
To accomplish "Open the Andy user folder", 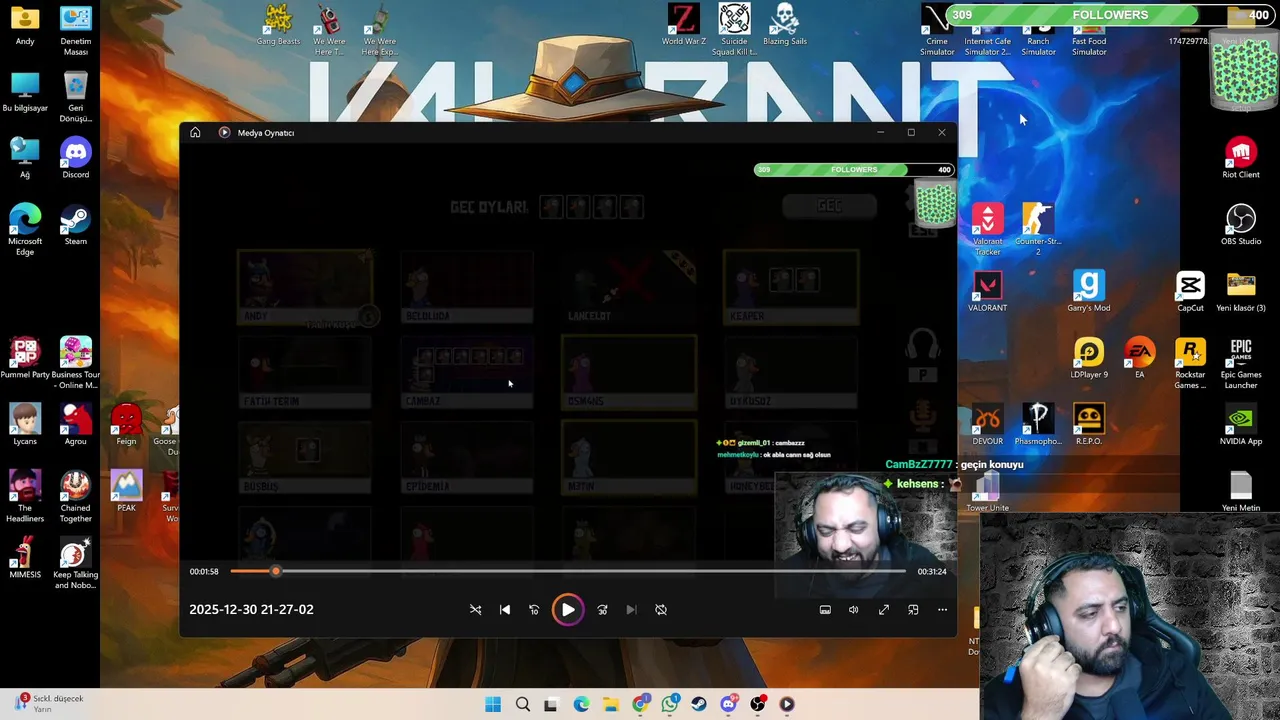I will point(25,26).
